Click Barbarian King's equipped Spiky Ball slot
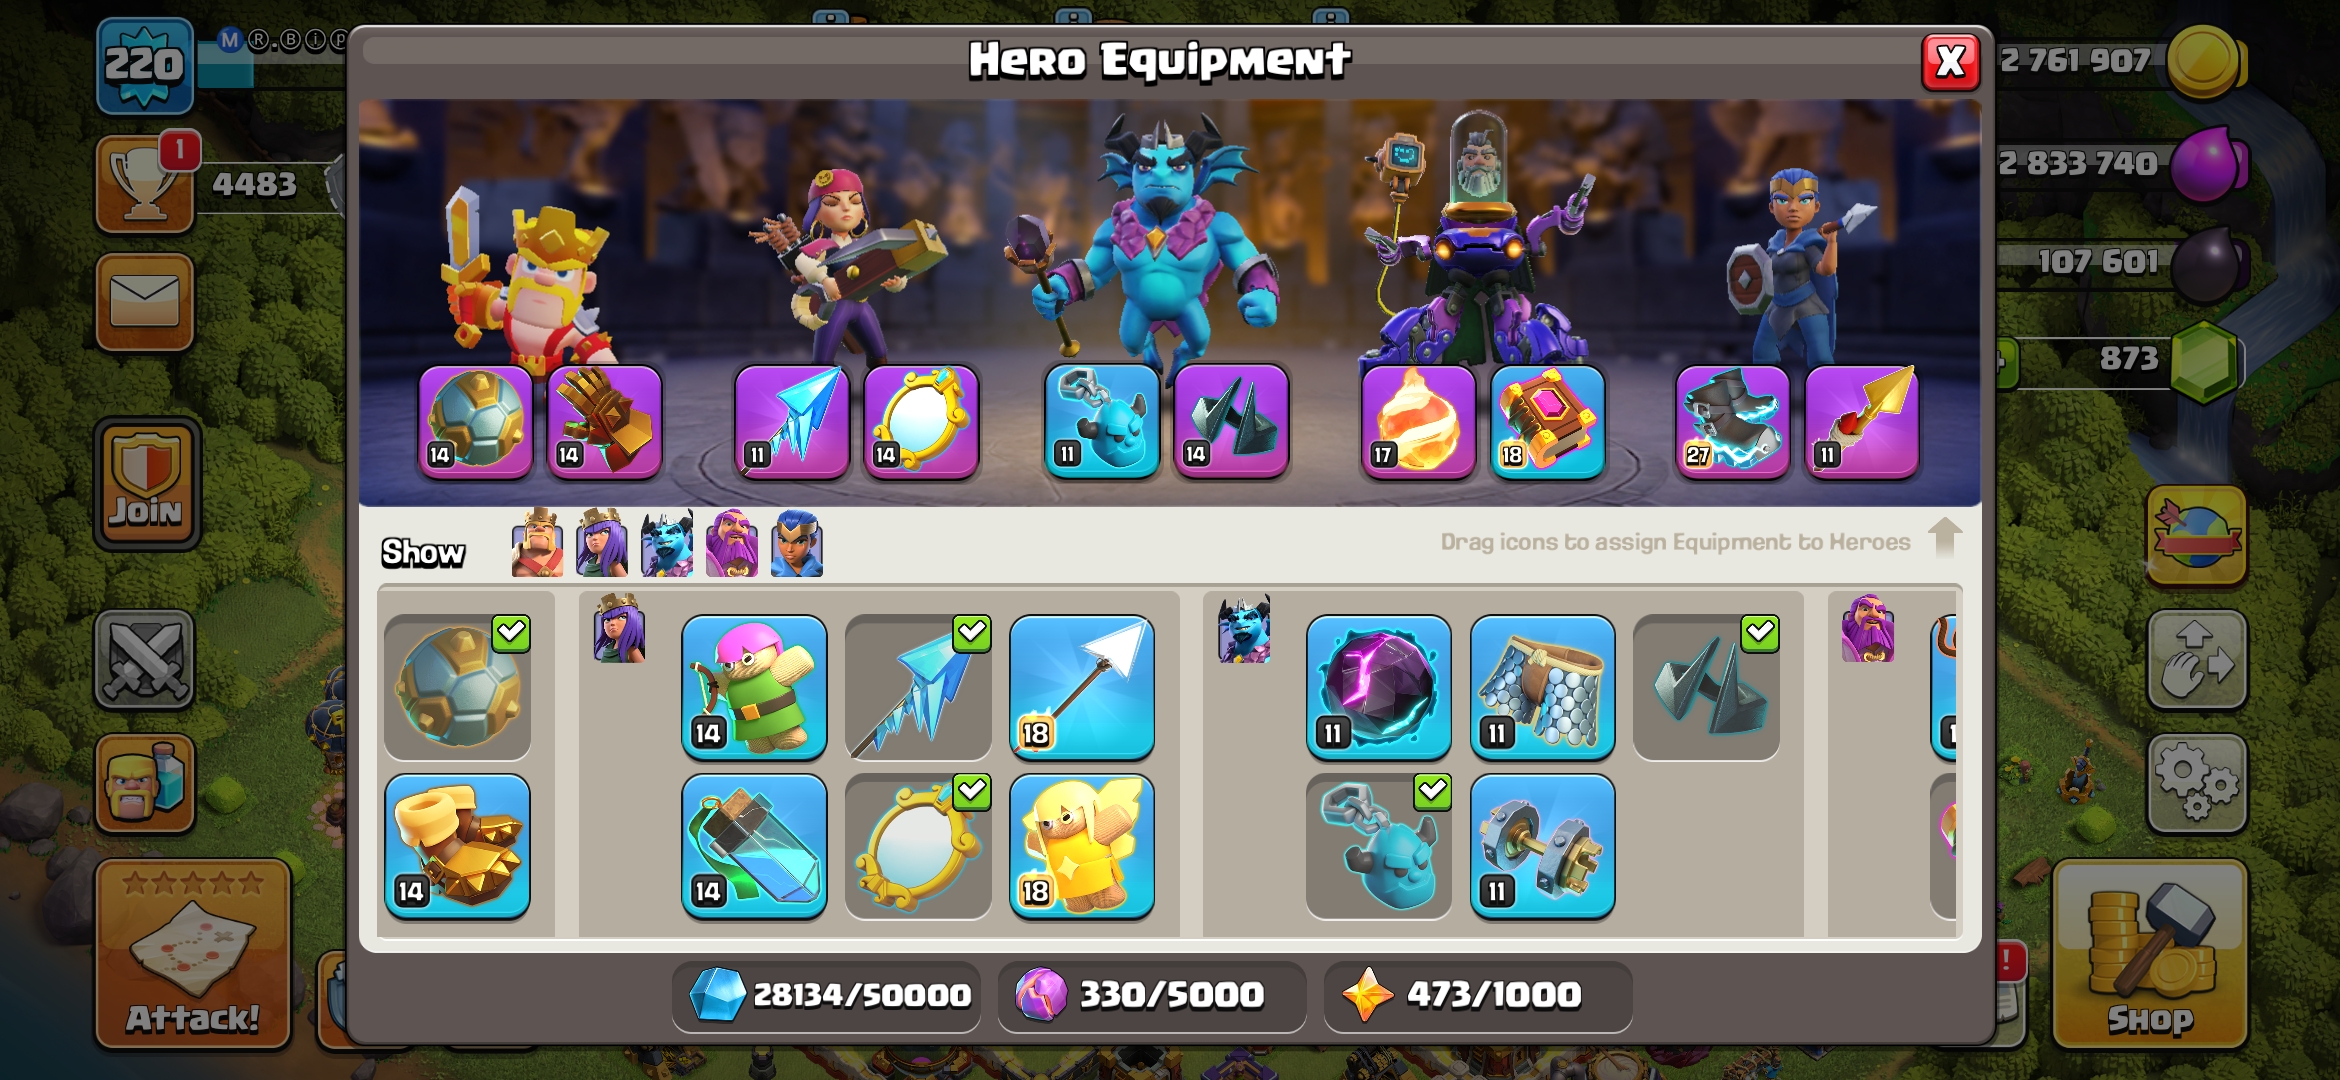Viewport: 2340px width, 1080px height. click(x=476, y=422)
